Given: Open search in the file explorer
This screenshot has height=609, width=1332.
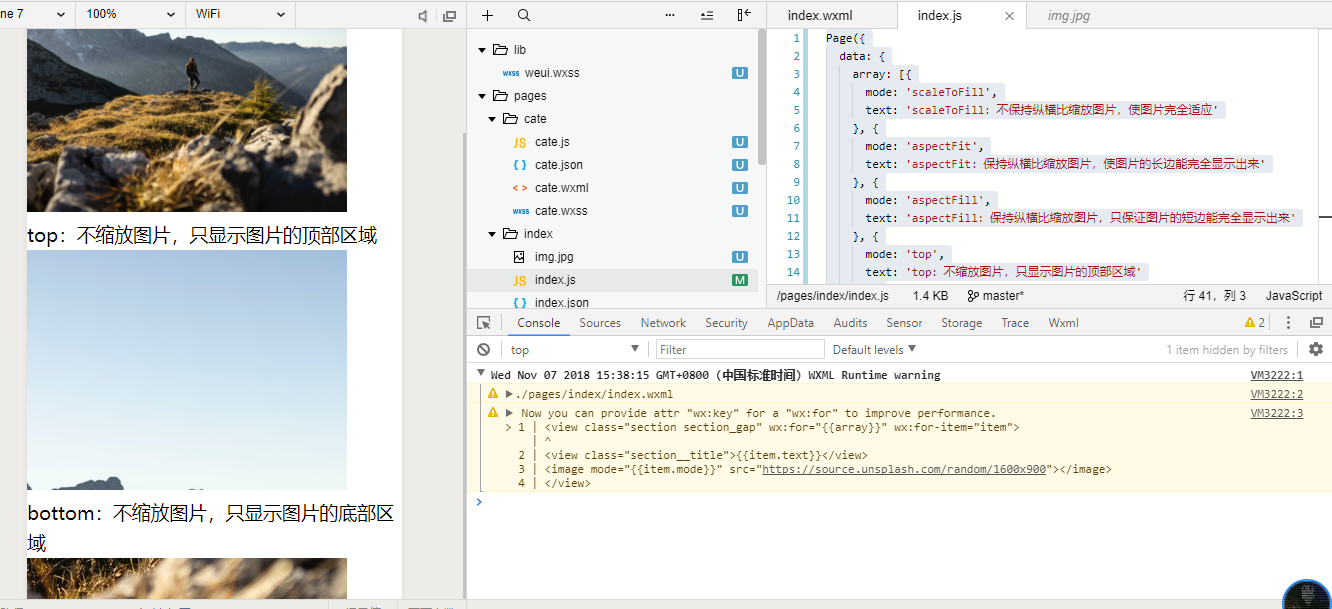Looking at the screenshot, I should point(524,15).
